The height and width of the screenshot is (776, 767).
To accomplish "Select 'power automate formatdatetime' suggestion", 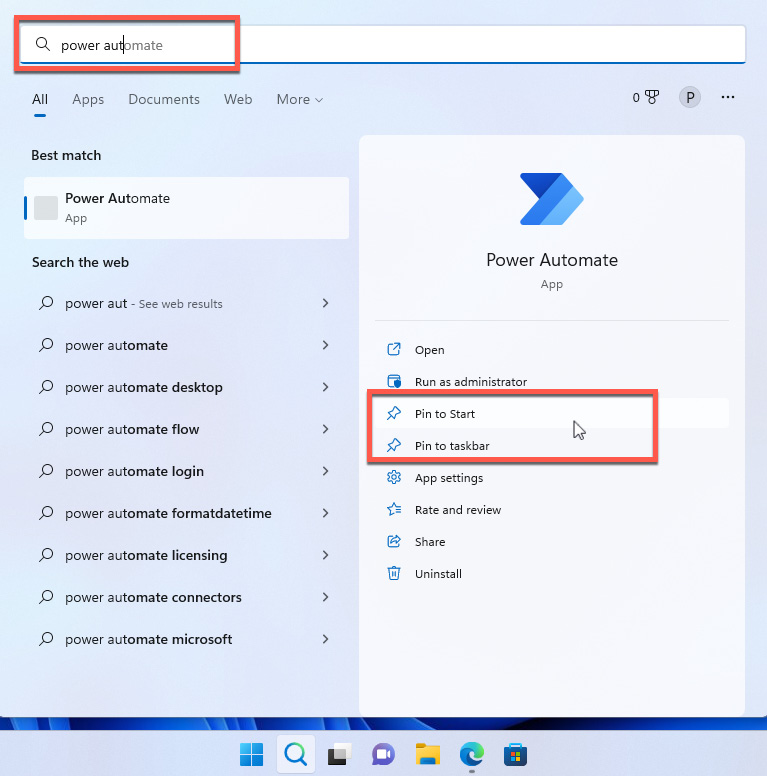I will click(168, 514).
